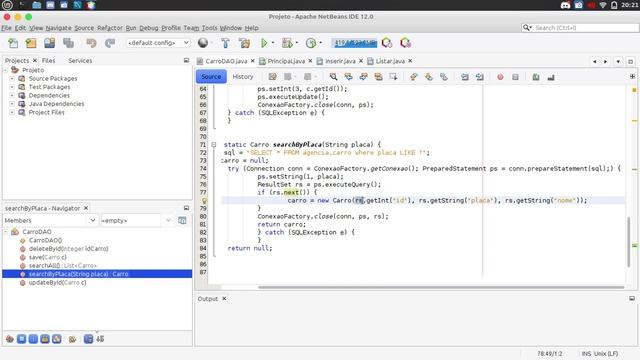Open the Debug menu
Screen dimensions: 640x360
tap(149, 28)
